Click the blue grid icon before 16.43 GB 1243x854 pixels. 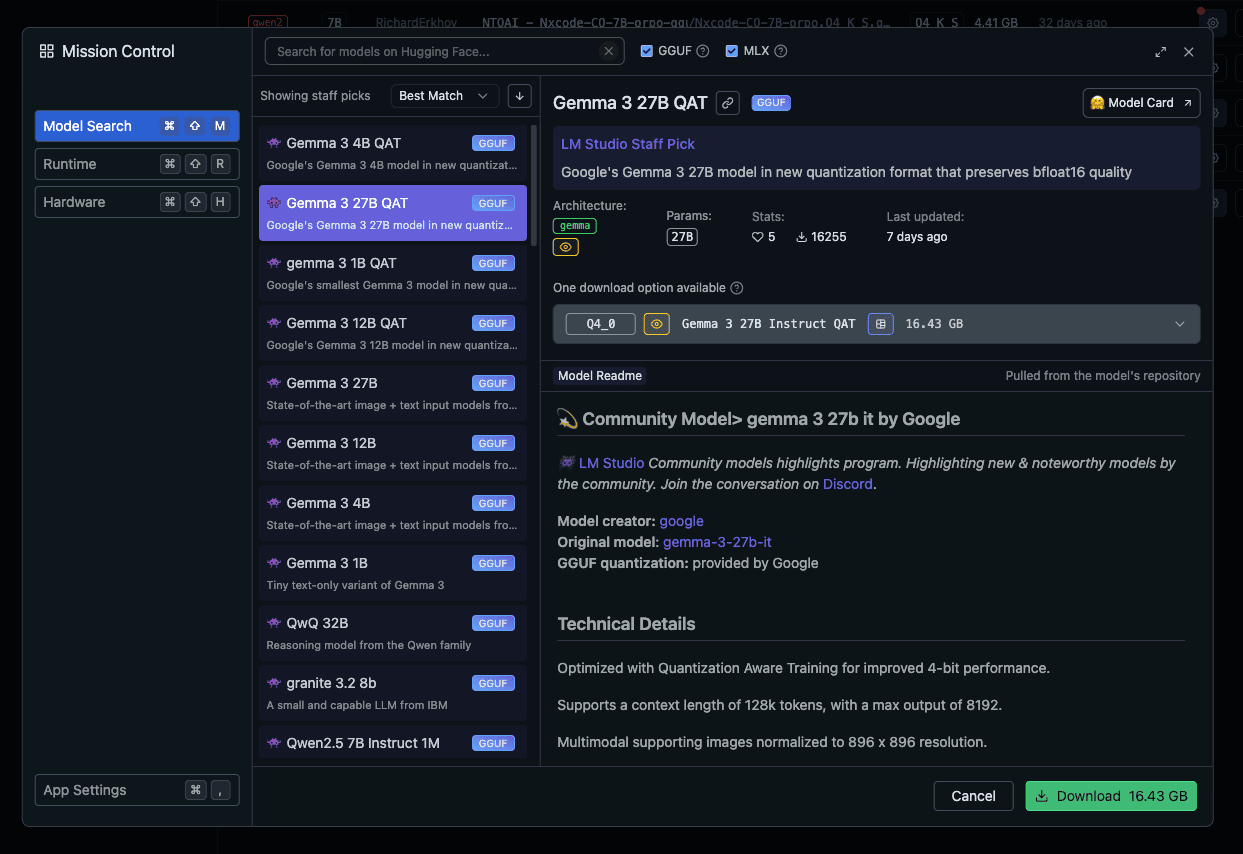881,324
